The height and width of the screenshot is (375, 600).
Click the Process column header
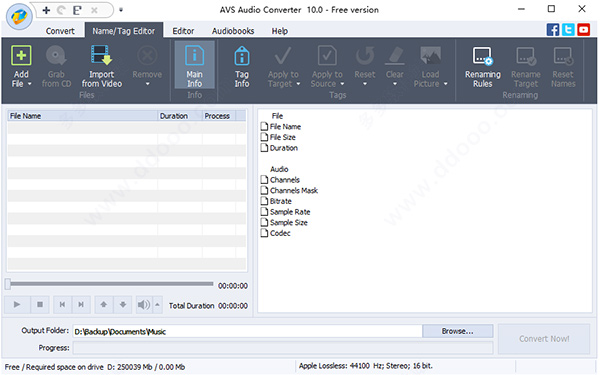click(x=219, y=116)
